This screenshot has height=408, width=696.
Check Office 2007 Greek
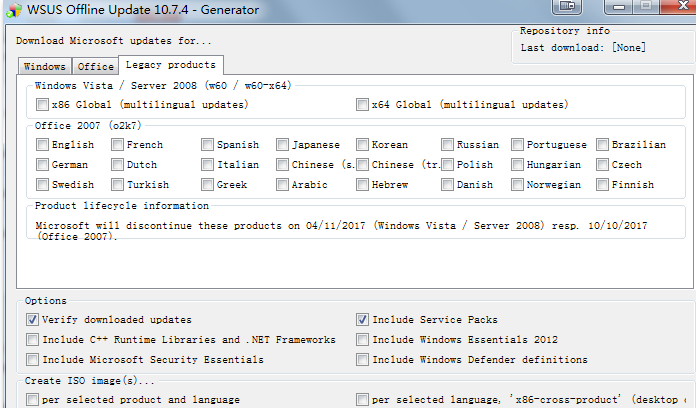coord(207,185)
